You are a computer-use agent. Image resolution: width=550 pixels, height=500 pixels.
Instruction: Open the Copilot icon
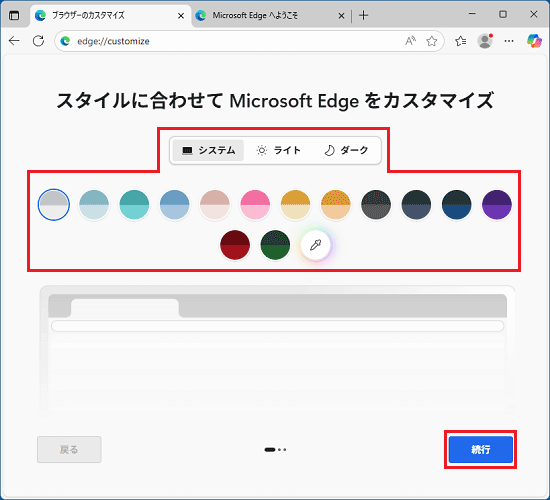(x=534, y=41)
